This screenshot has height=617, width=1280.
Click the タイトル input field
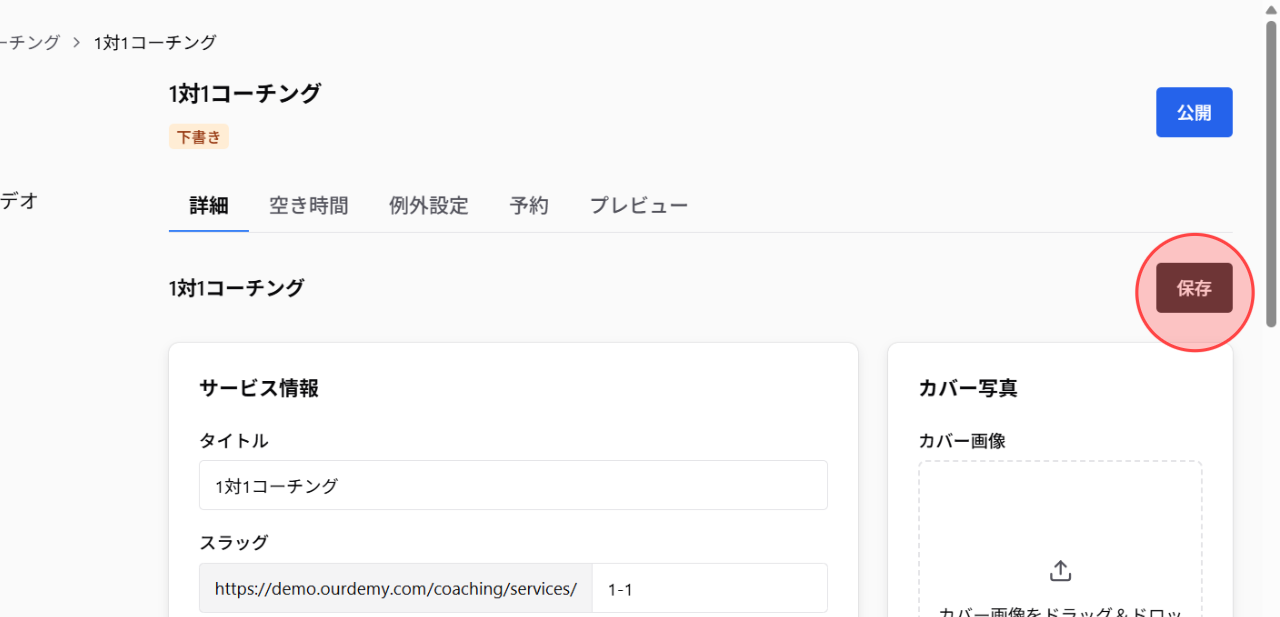click(x=513, y=485)
